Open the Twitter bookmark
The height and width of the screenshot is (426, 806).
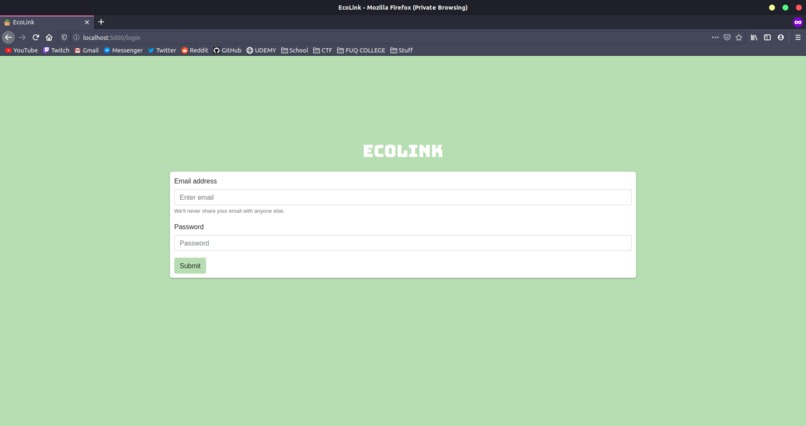162,50
